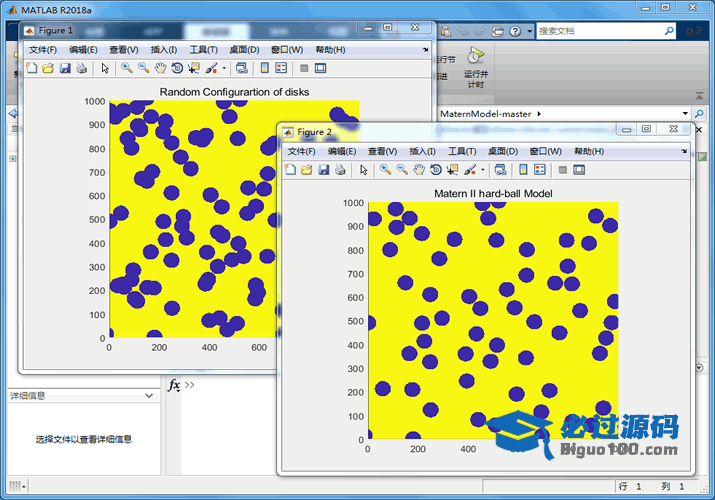Insert Legend in Figure 2

tap(540, 170)
